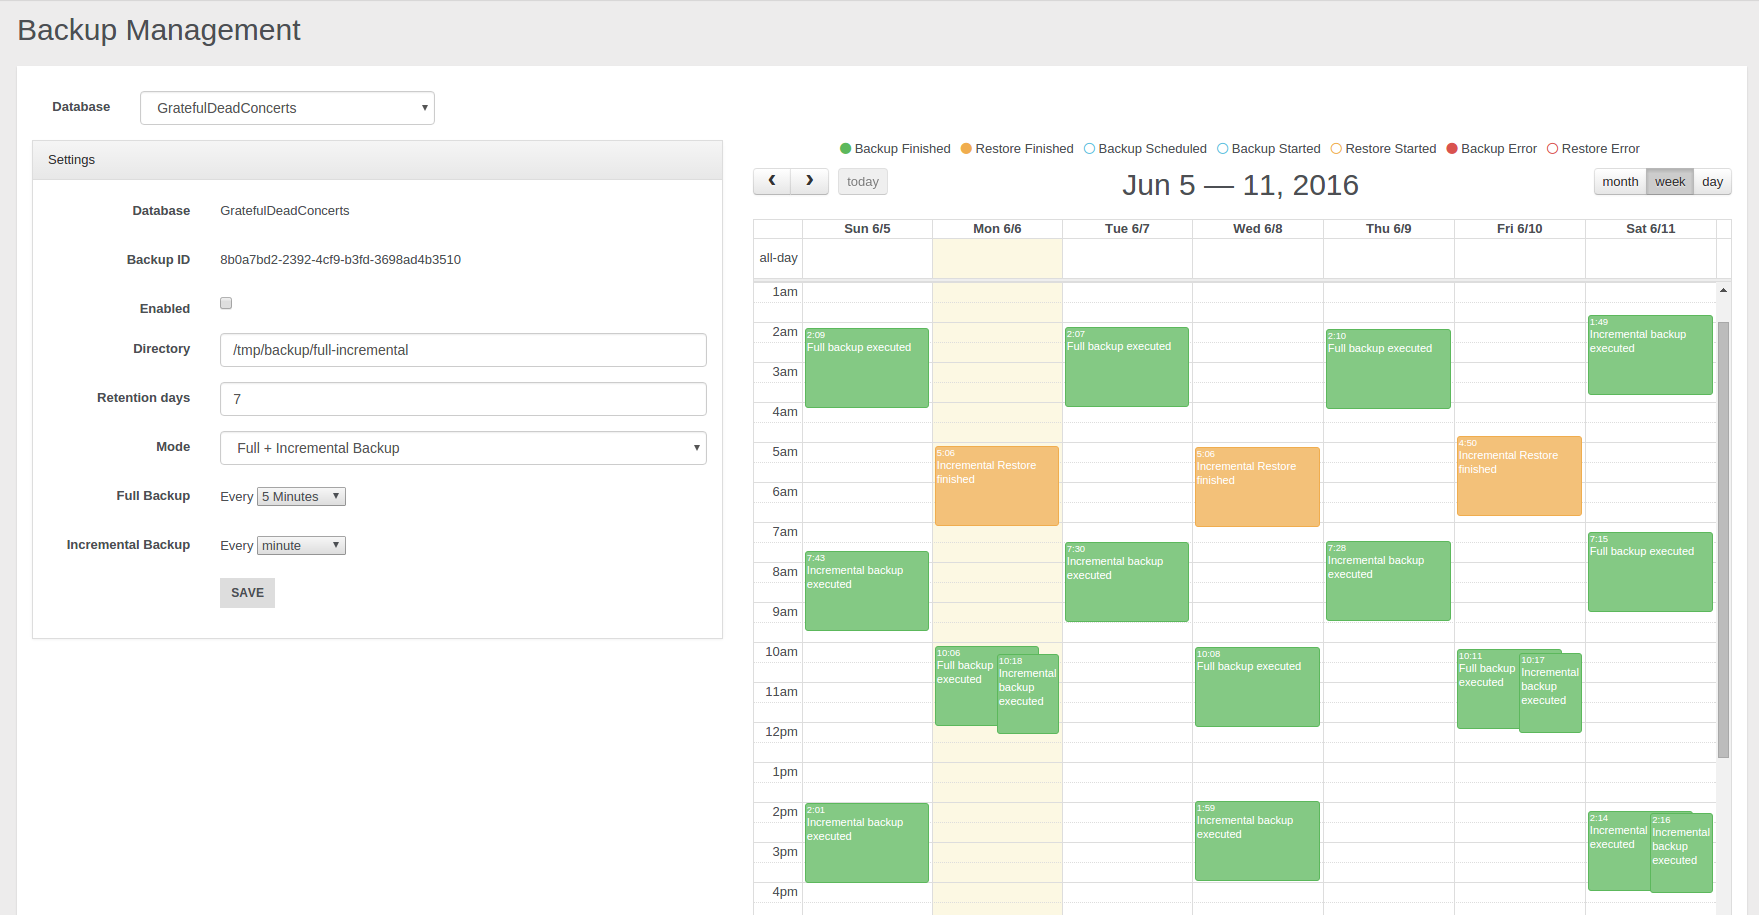Open the Full Backup interval dropdown
Image resolution: width=1759 pixels, height=915 pixels.
click(x=301, y=497)
